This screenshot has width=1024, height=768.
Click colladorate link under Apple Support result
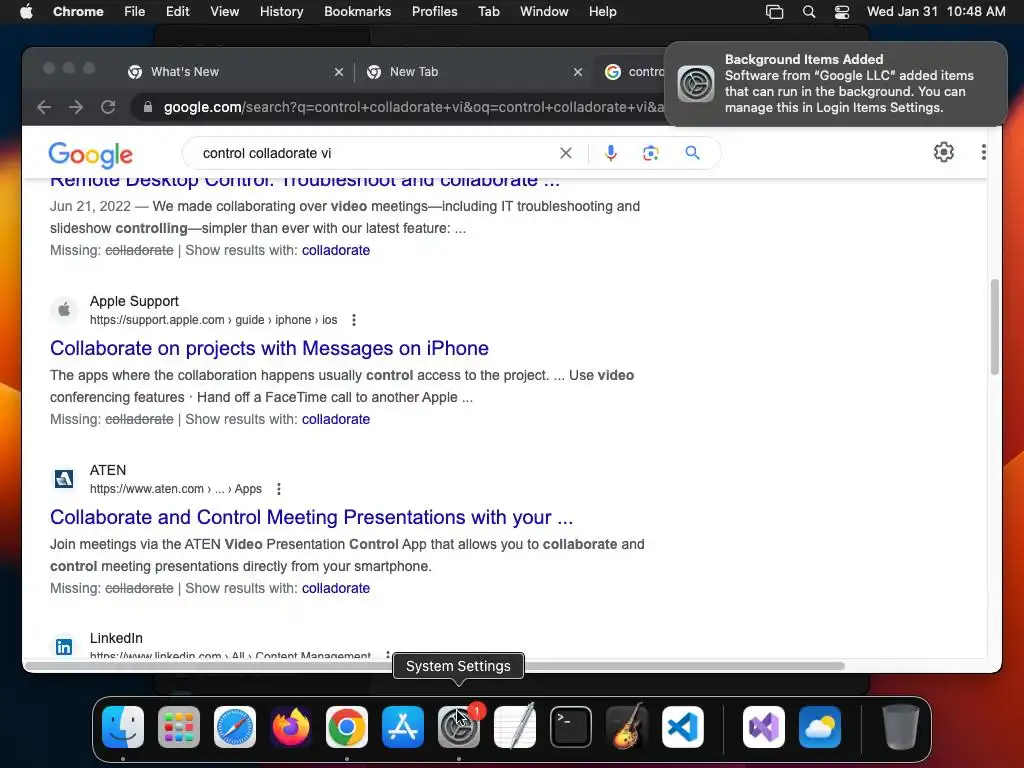[x=336, y=419]
